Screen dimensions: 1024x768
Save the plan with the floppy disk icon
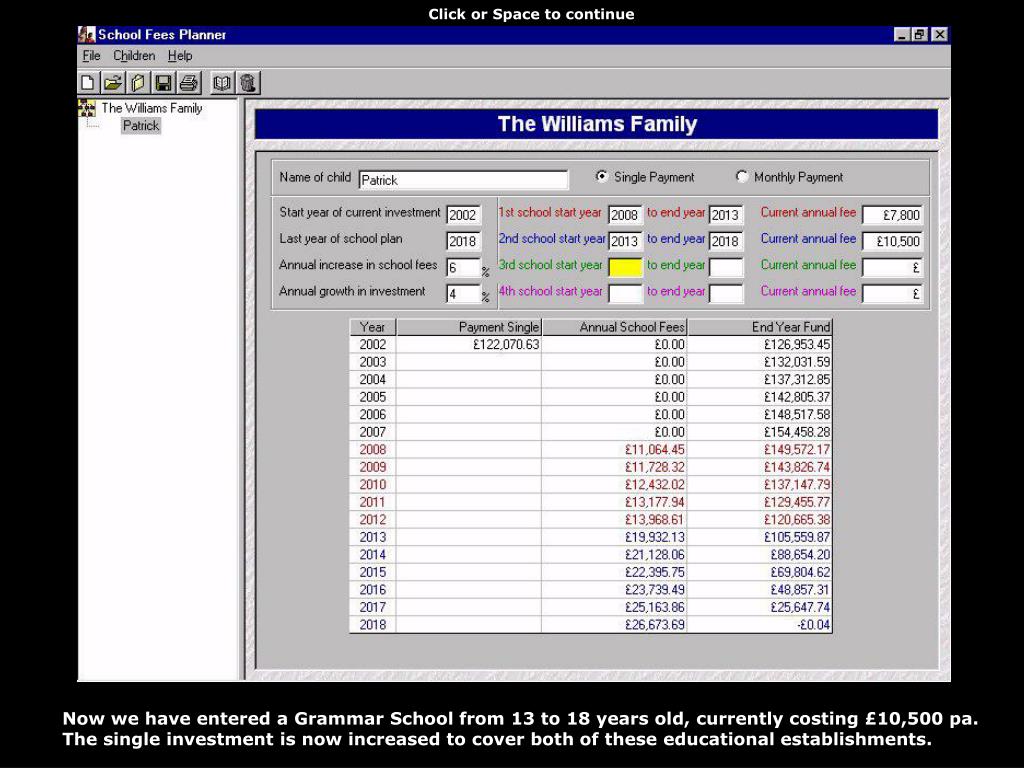point(163,83)
